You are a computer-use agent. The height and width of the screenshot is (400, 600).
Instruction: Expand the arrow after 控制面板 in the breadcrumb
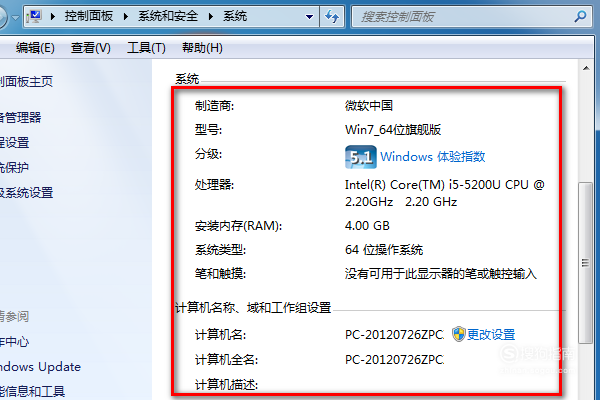pyautogui.click(x=126, y=16)
